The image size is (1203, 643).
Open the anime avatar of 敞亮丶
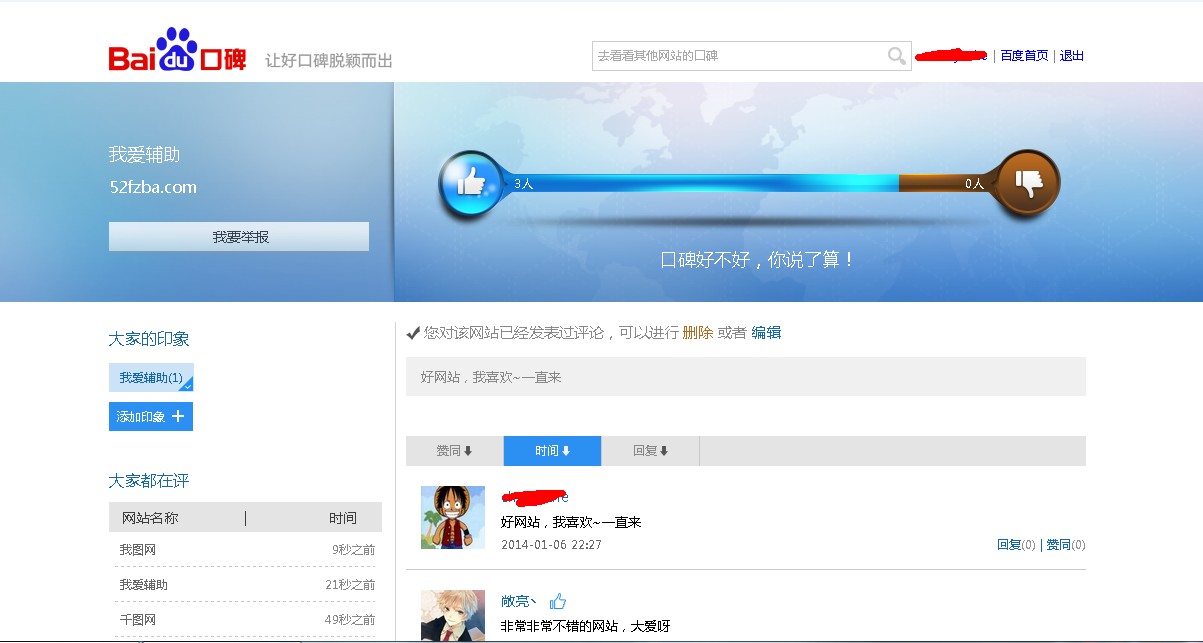coord(453,615)
